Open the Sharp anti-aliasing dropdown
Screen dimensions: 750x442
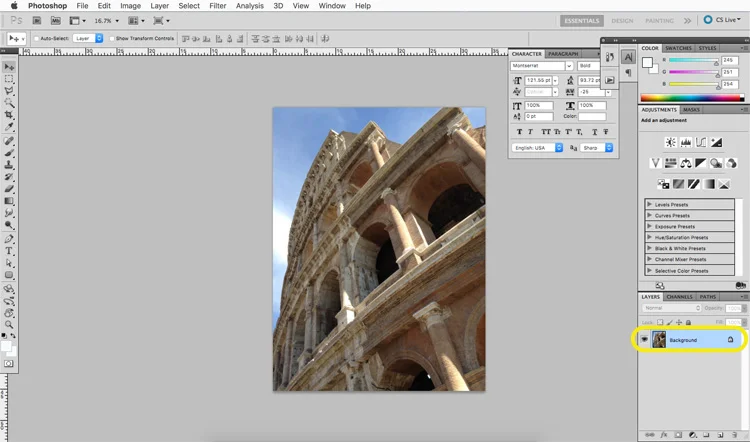click(596, 148)
